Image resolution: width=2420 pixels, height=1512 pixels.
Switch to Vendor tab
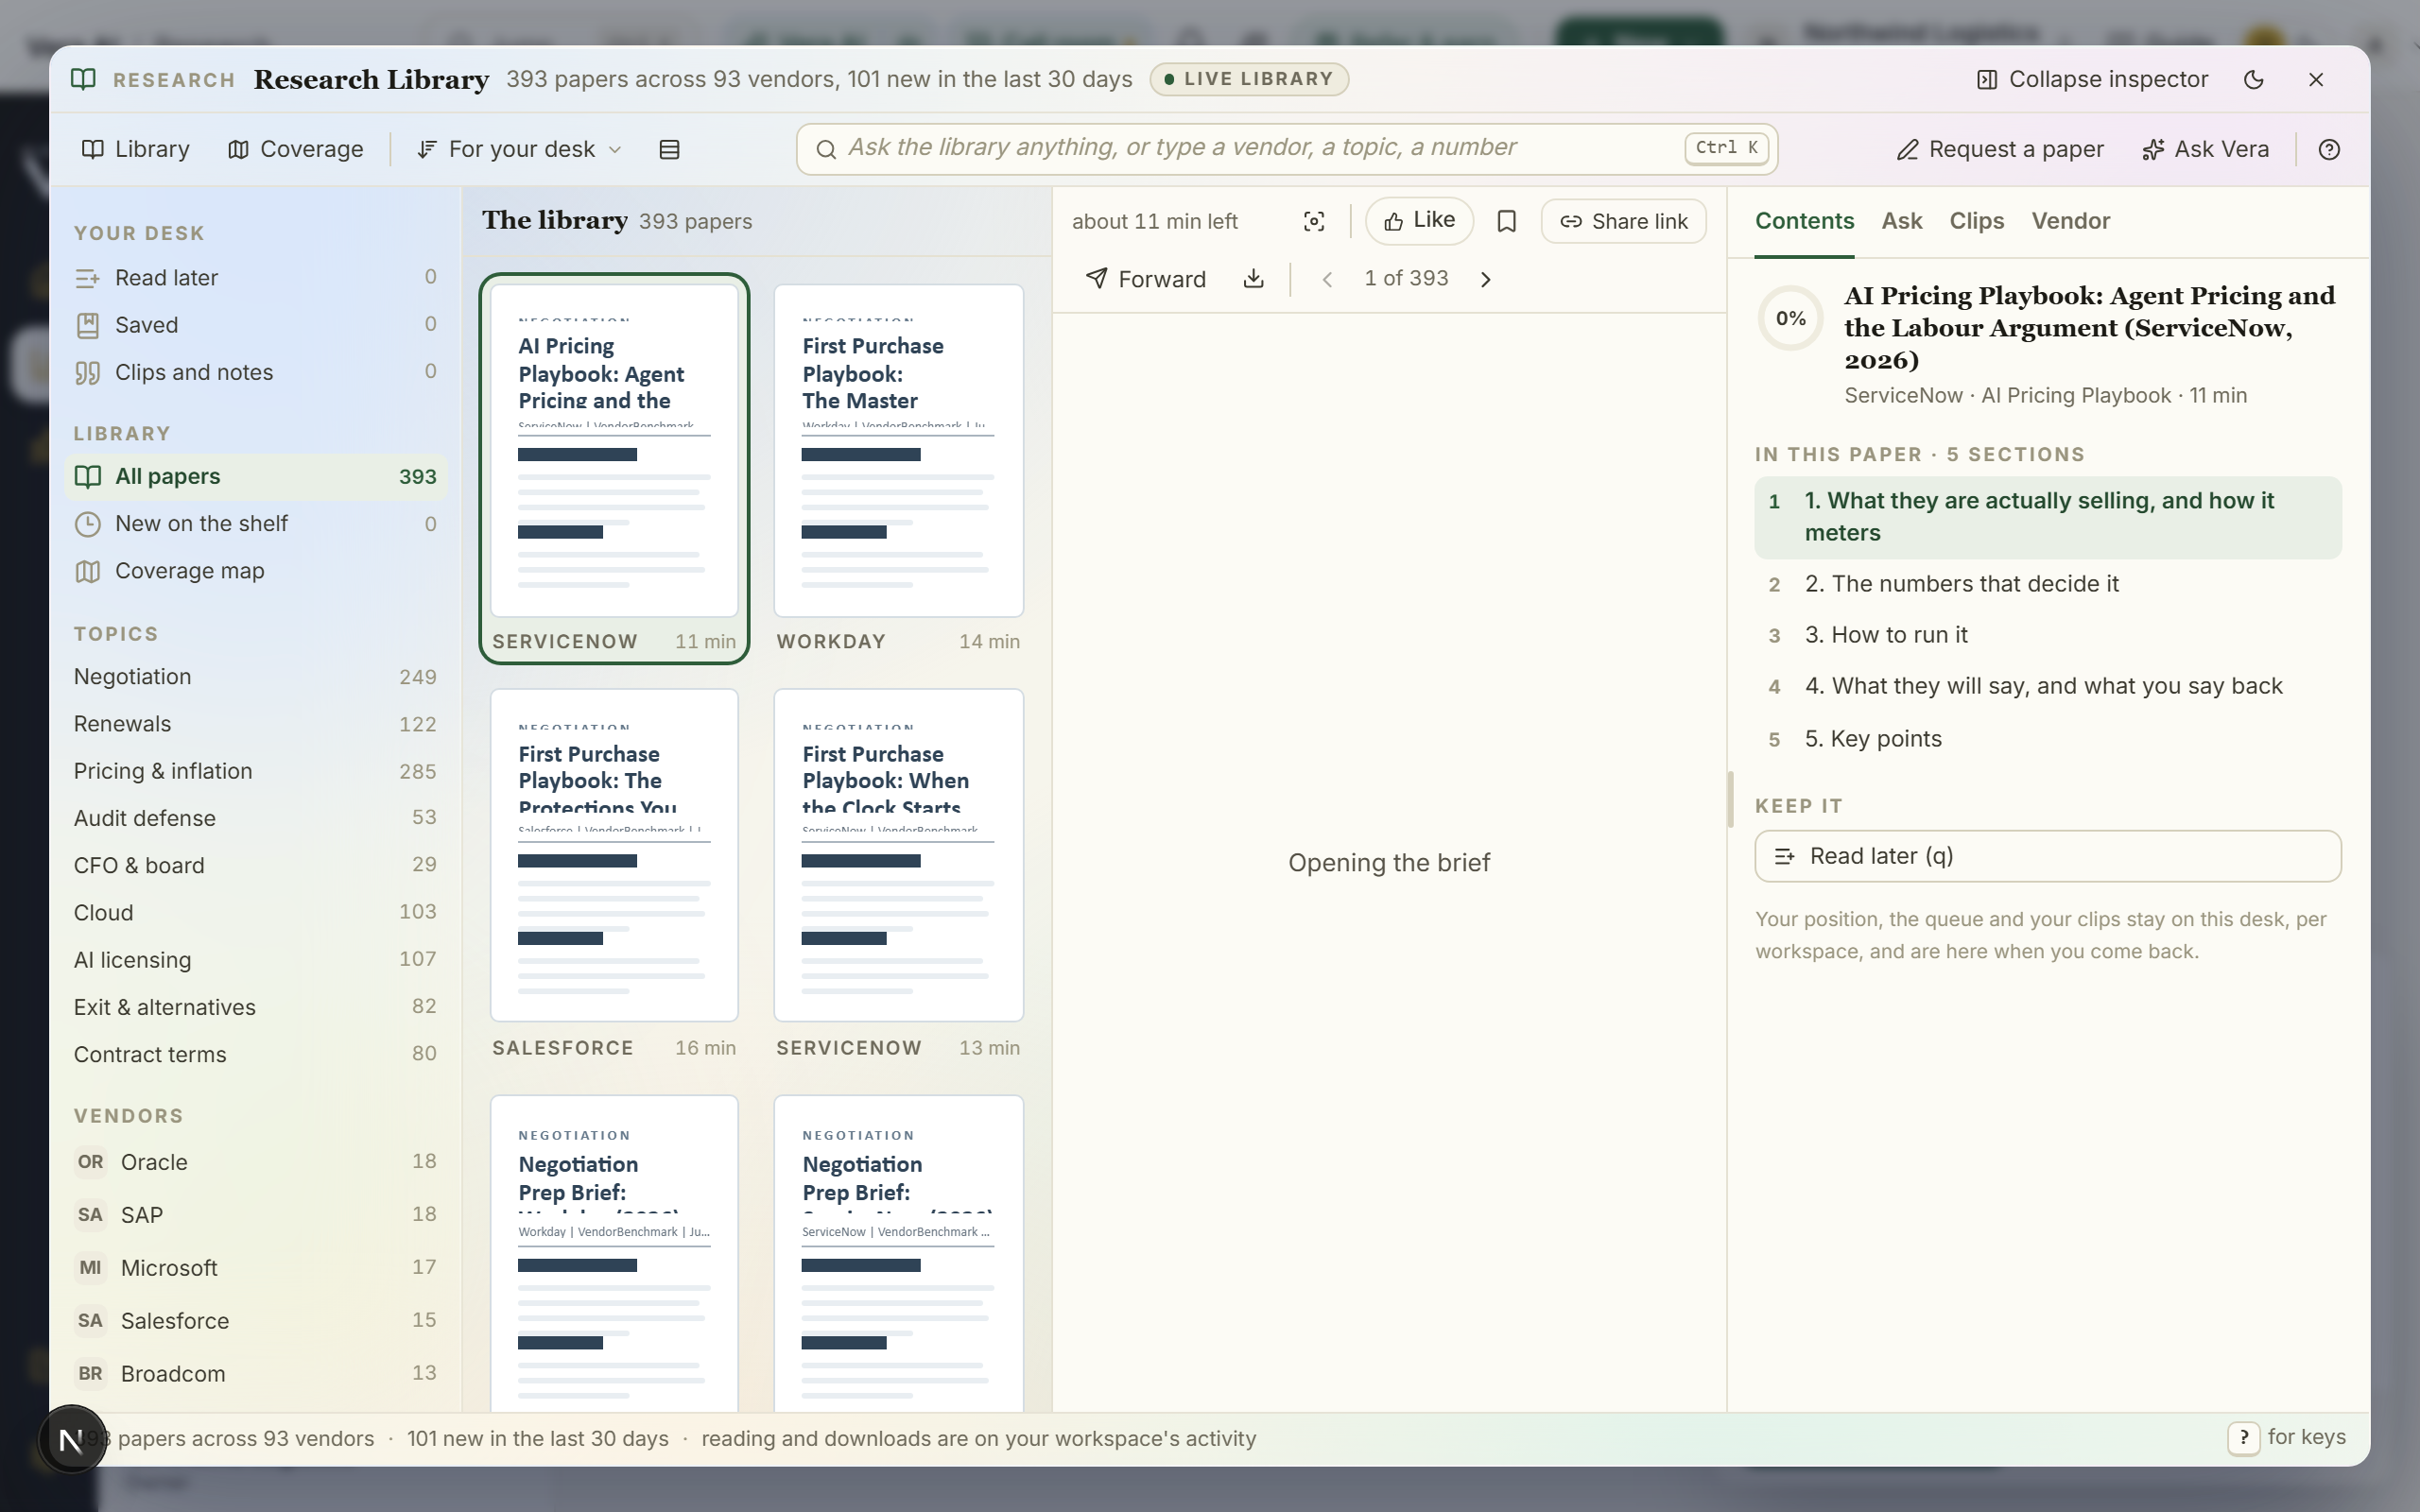pos(2070,222)
